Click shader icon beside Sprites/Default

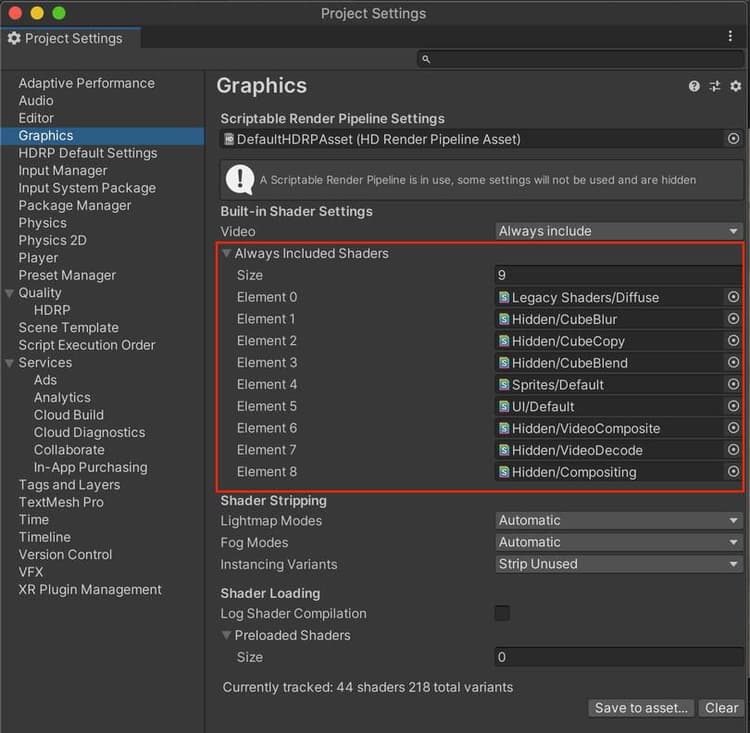tap(504, 385)
